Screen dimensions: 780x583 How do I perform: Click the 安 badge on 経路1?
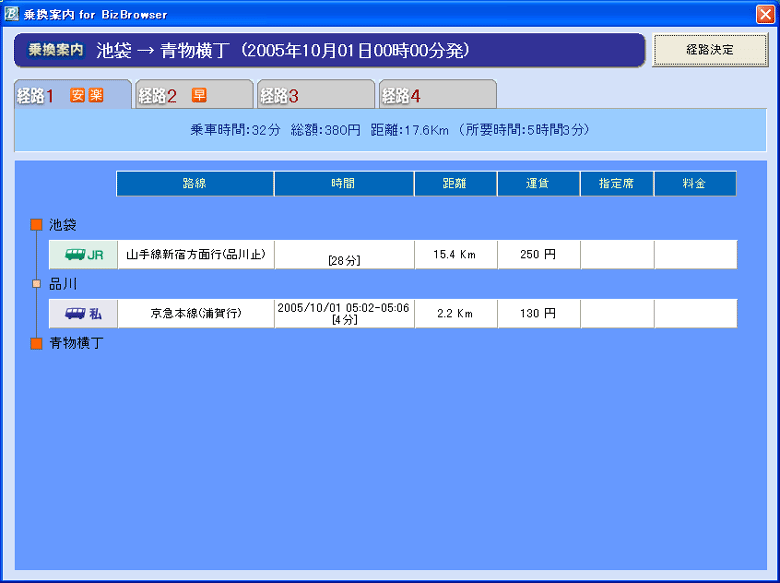(x=77, y=95)
